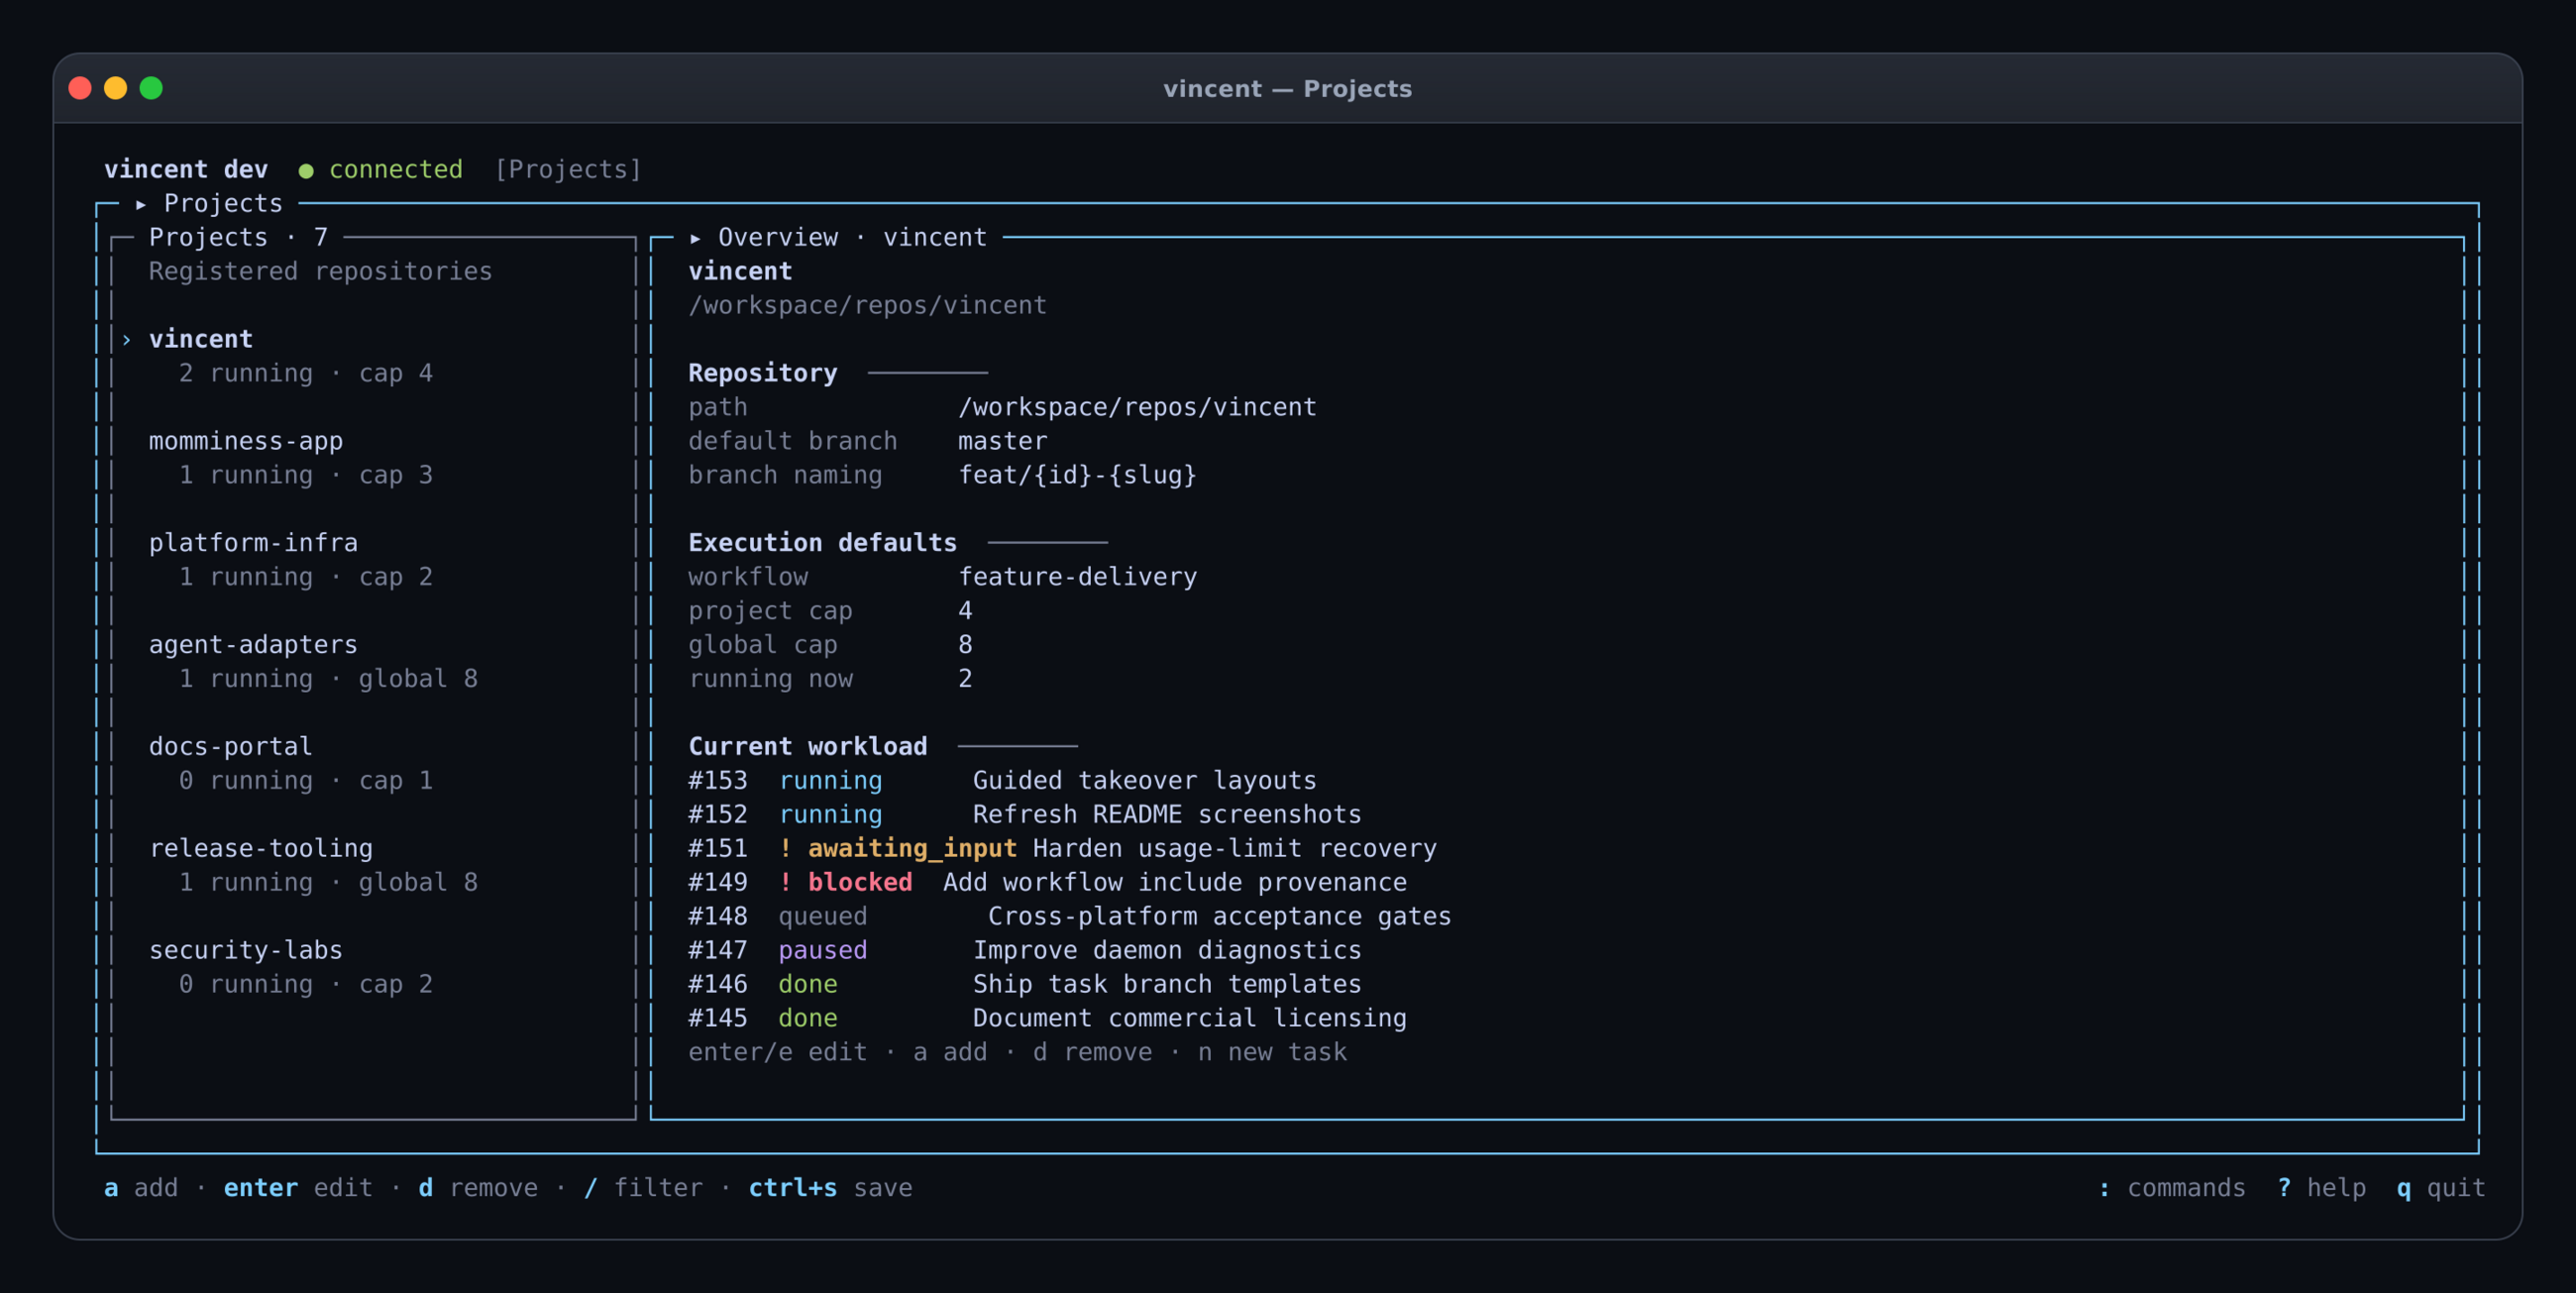The width and height of the screenshot is (2576, 1293).
Task: Open task #149 Add workflow include provenance
Action: click(x=1047, y=883)
